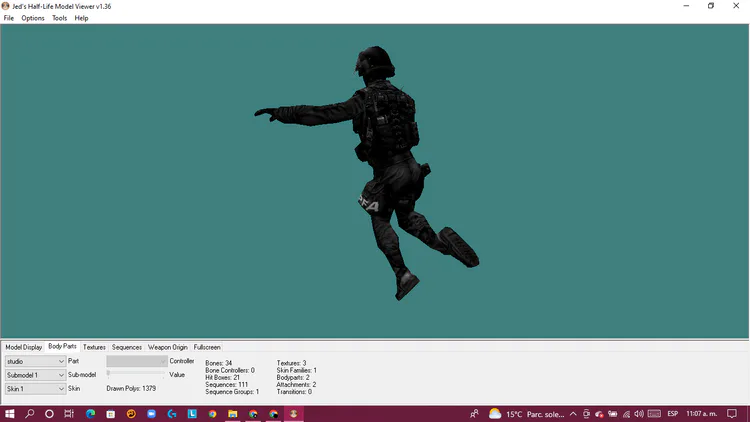The height and width of the screenshot is (422, 750).
Task: Minimize the Model Viewer window
Action: pos(686,6)
